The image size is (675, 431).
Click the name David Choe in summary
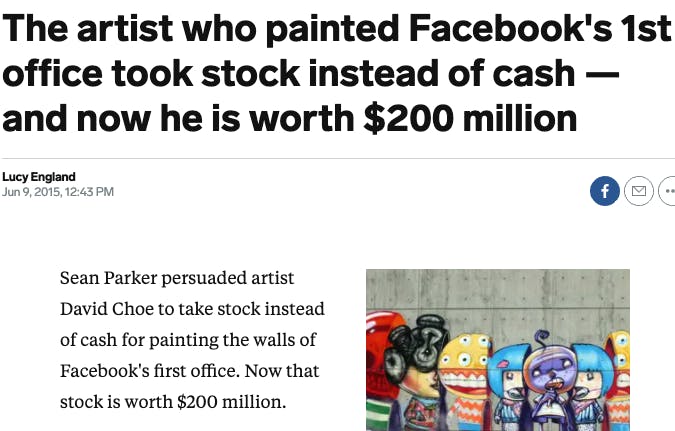[x=106, y=309]
